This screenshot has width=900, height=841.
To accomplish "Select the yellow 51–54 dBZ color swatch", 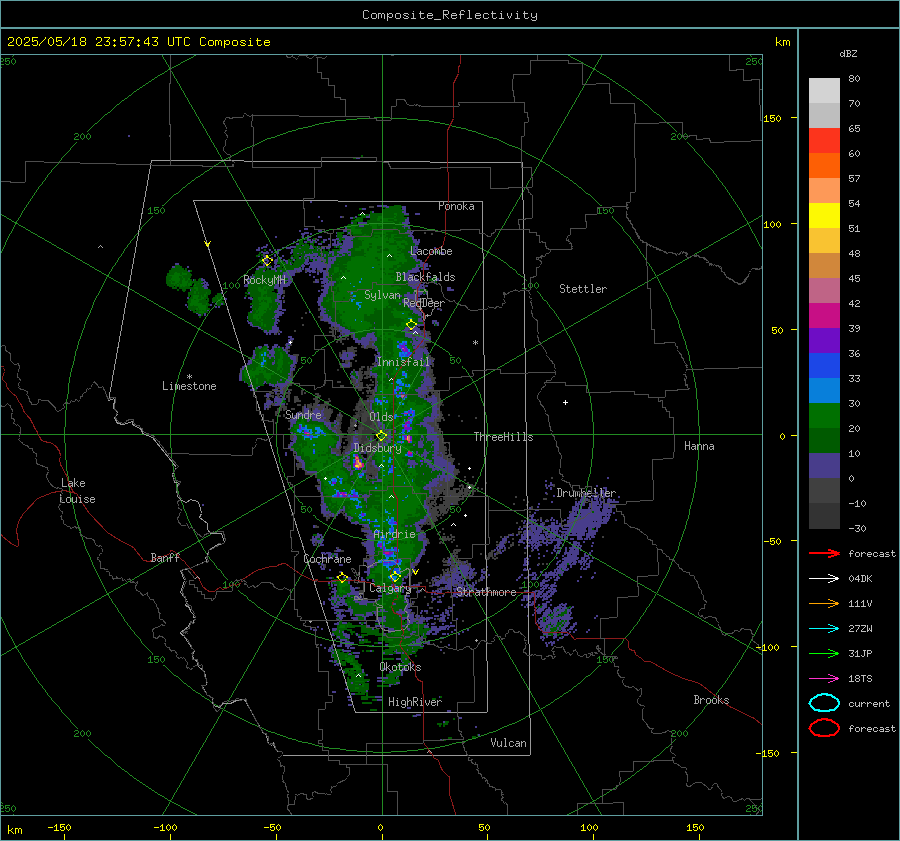I will click(x=824, y=216).
